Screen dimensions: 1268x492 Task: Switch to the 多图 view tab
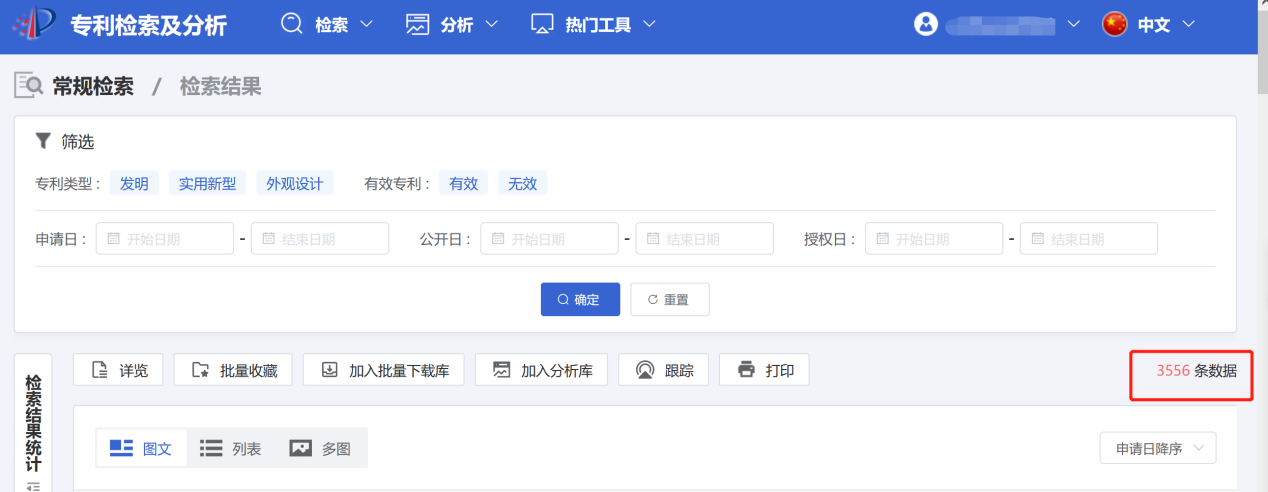tap(321, 449)
